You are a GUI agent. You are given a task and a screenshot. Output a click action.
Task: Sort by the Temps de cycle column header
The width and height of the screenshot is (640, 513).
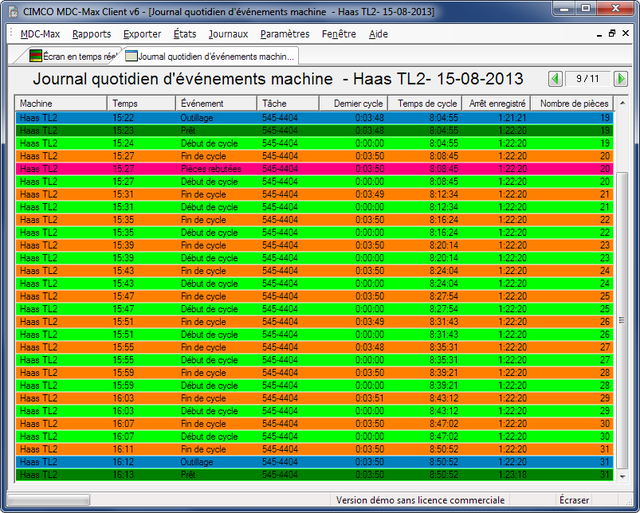point(424,104)
